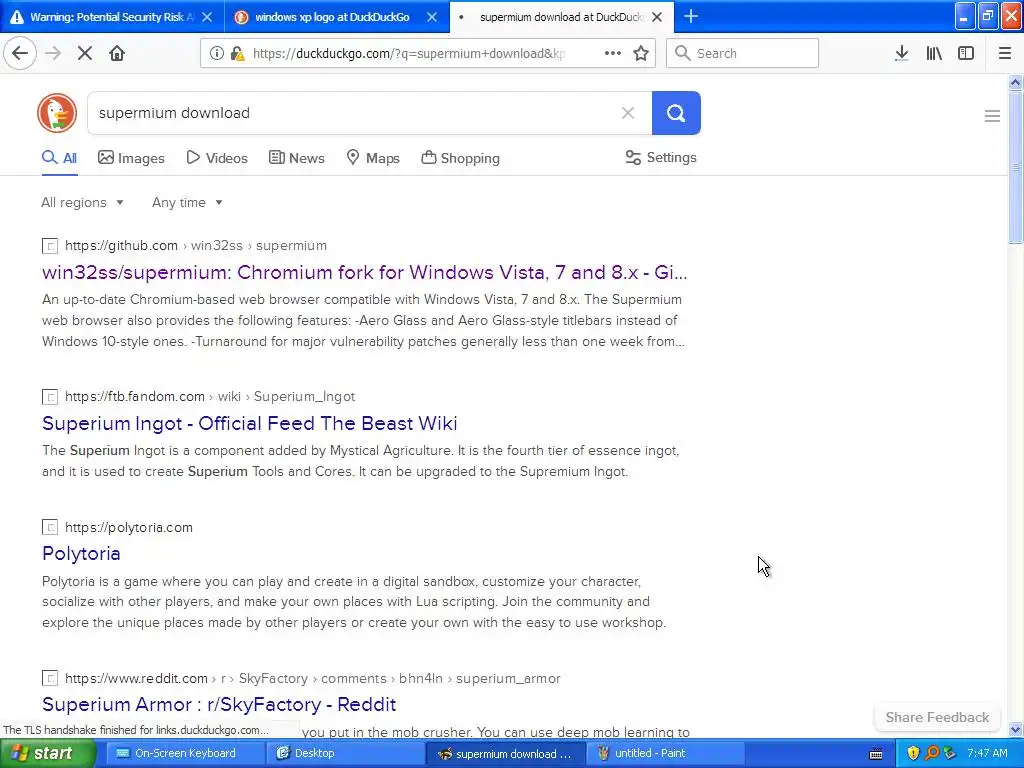
Task: Submit search with blue magnifier button
Action: 676,113
